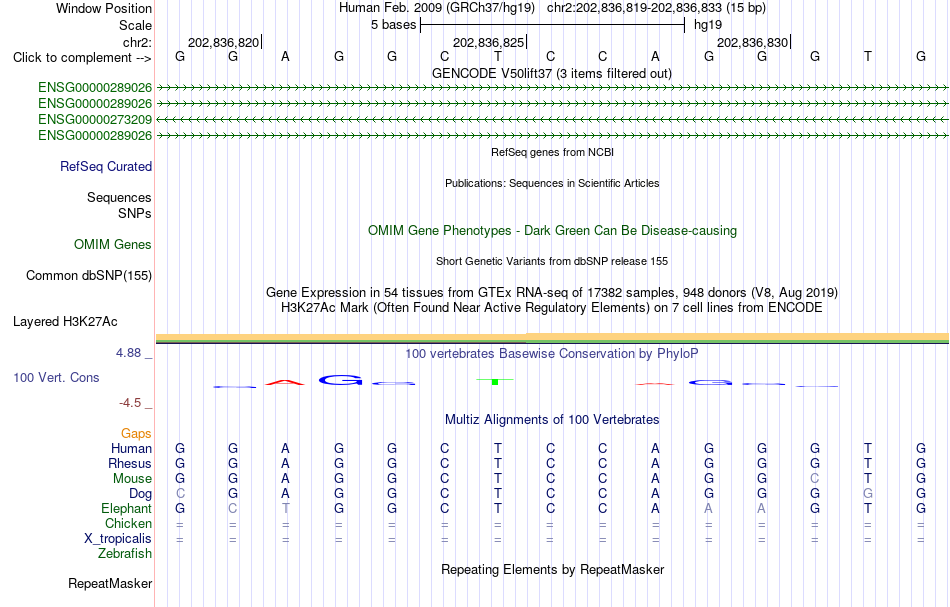This screenshot has height=607, width=950.
Task: Click the 202,836,825 position label
Action: (x=488, y=42)
